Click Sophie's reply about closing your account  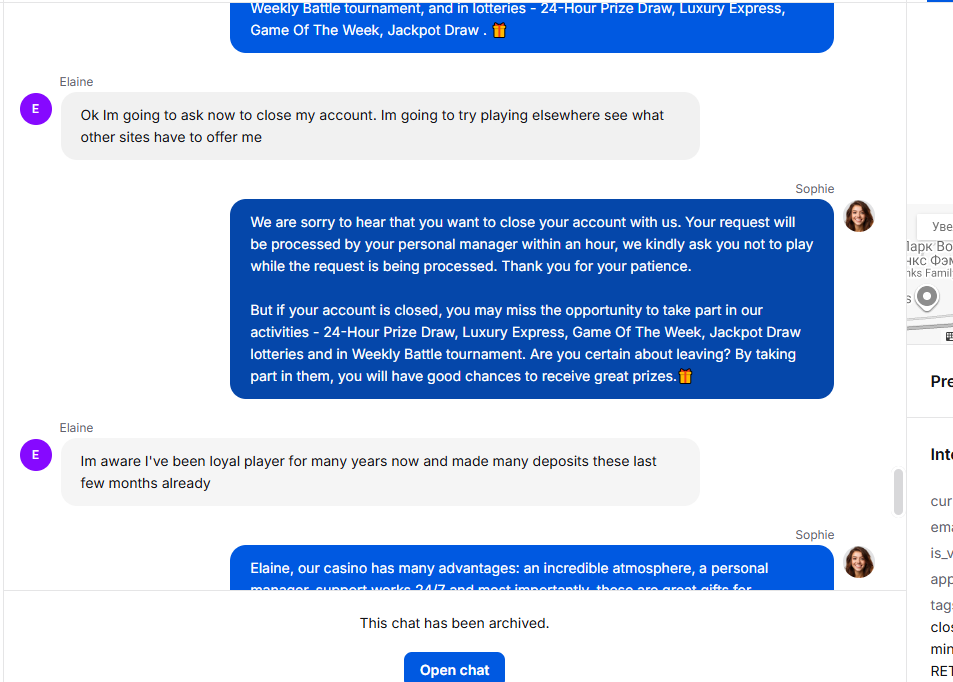(531, 299)
